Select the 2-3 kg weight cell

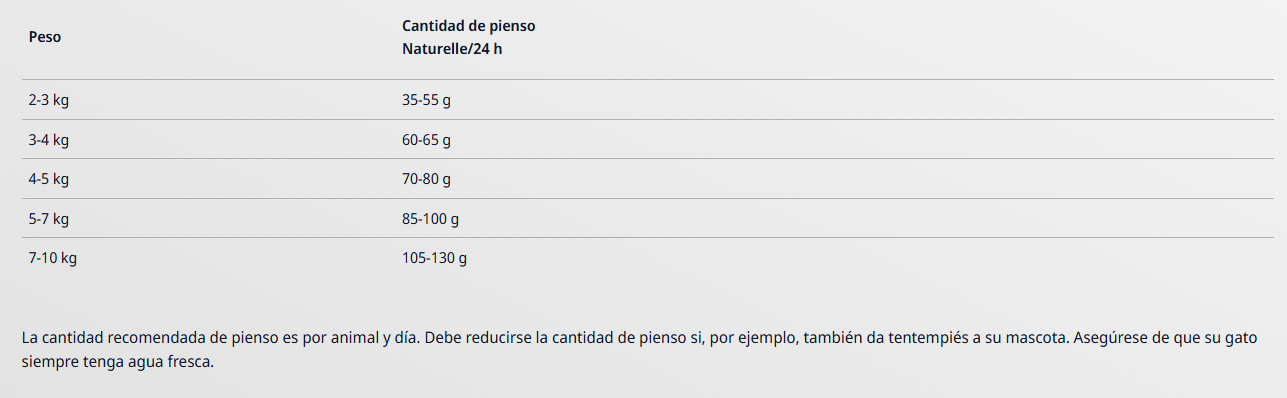pos(48,100)
